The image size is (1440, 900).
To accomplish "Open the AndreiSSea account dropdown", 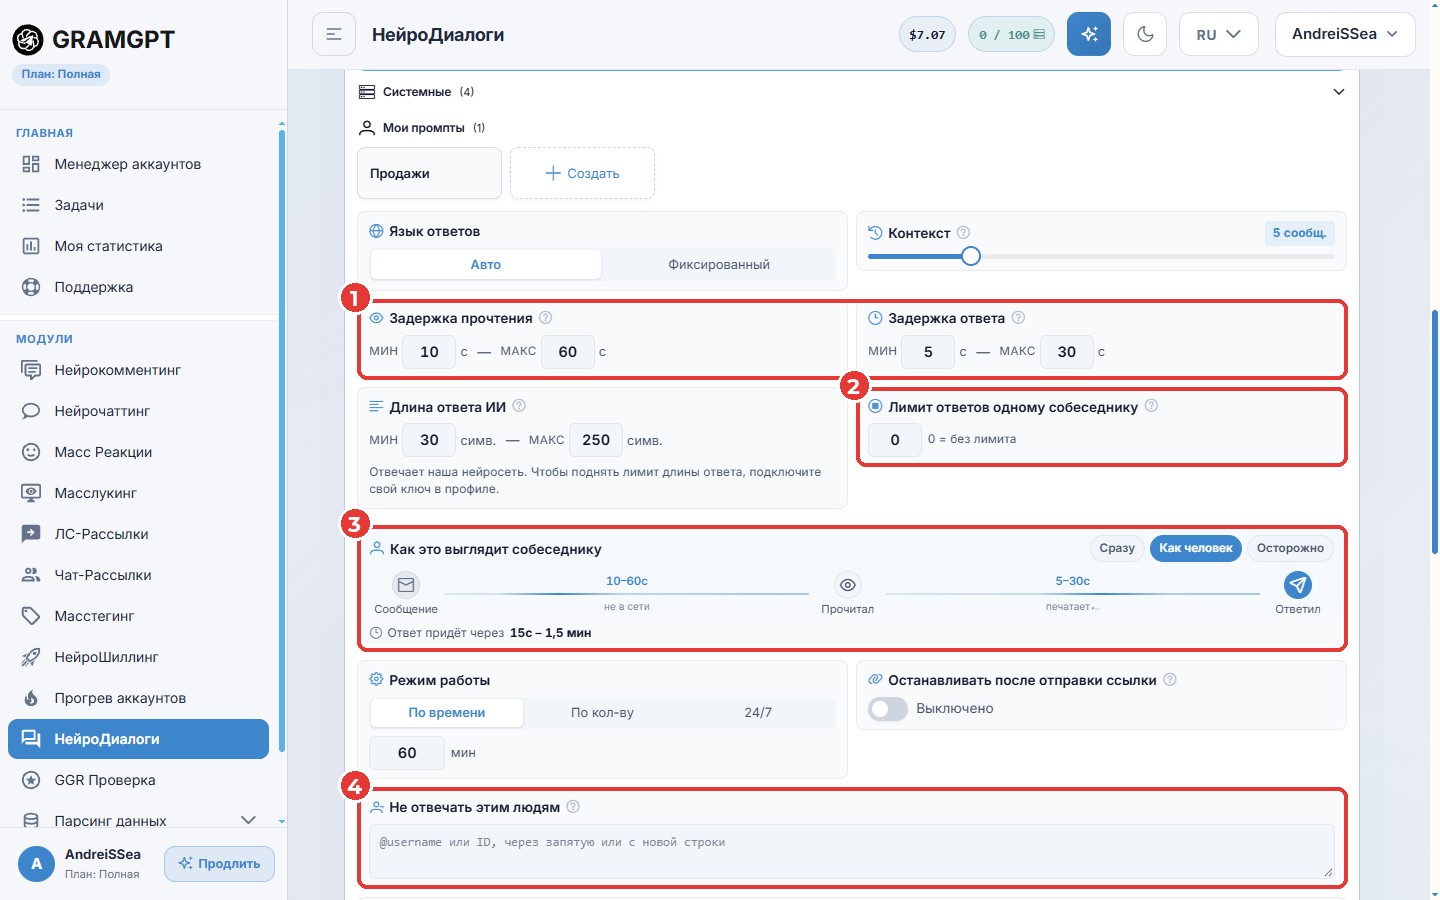I will (1345, 34).
